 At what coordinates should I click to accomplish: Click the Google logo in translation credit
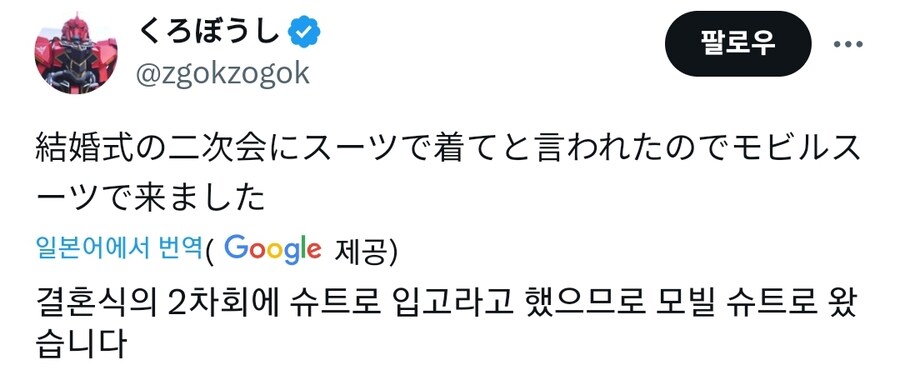point(273,249)
